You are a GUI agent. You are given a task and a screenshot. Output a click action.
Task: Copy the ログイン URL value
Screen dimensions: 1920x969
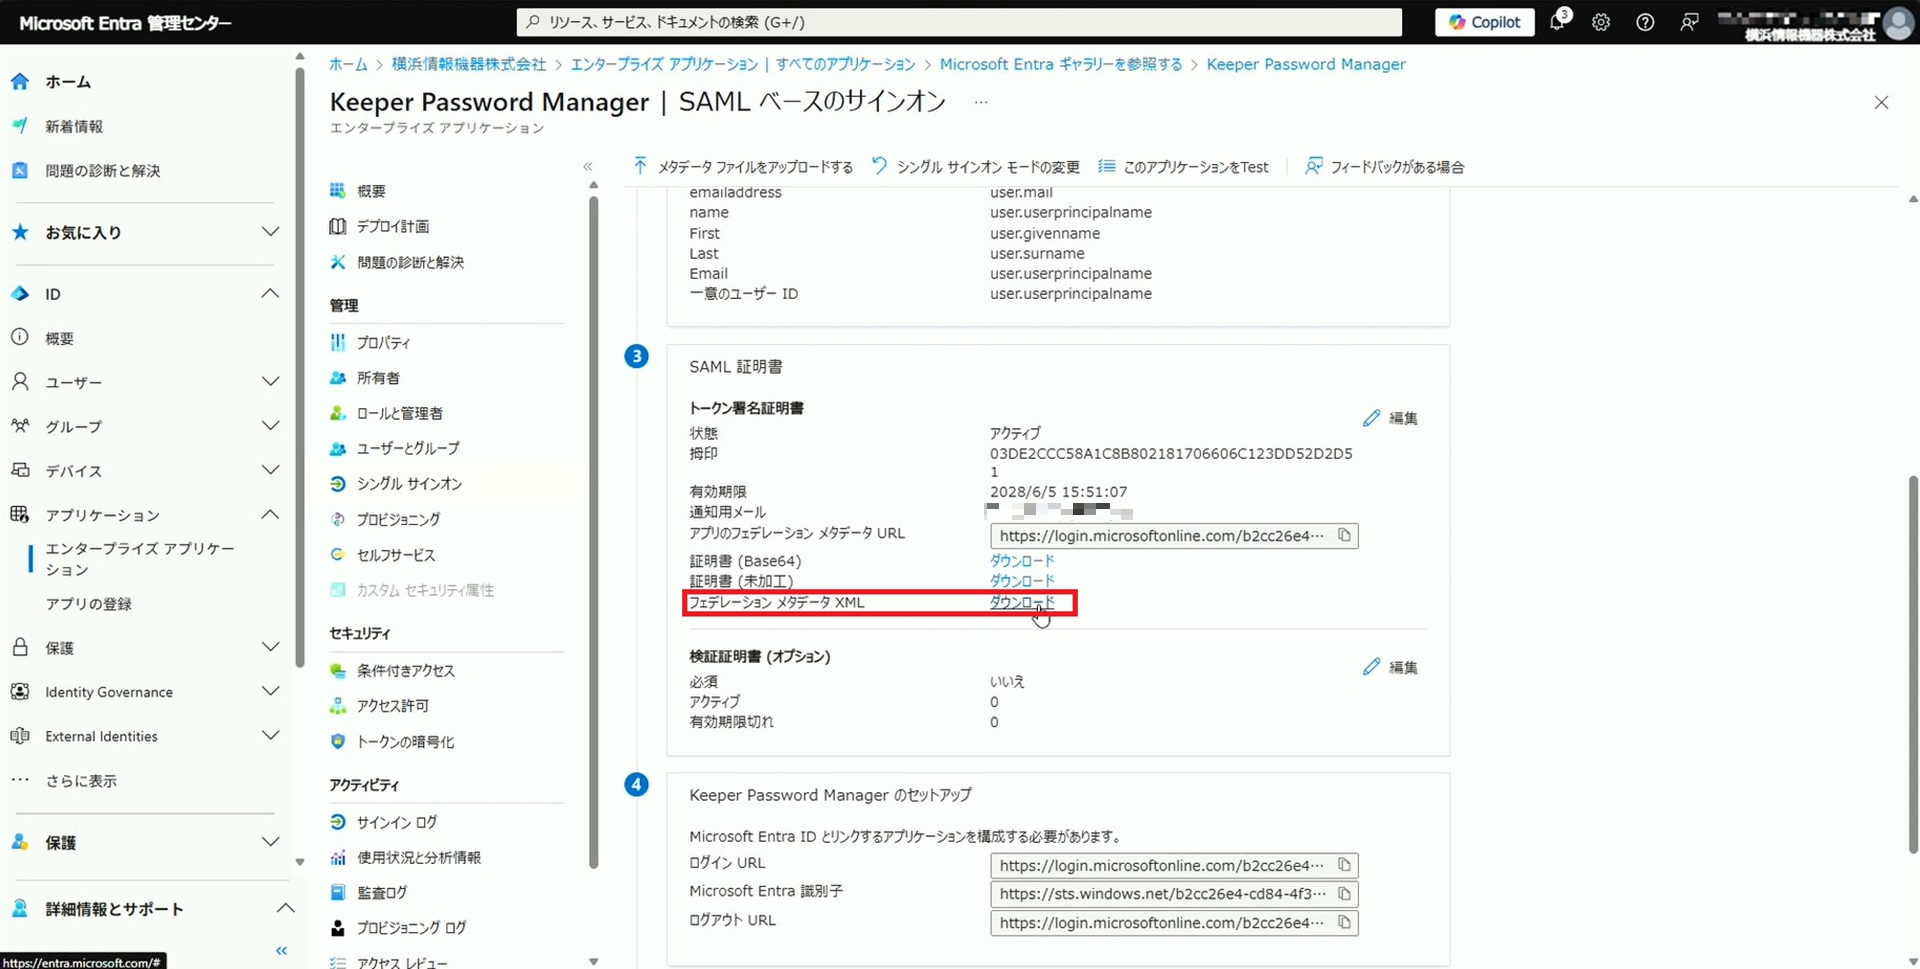1344,866
